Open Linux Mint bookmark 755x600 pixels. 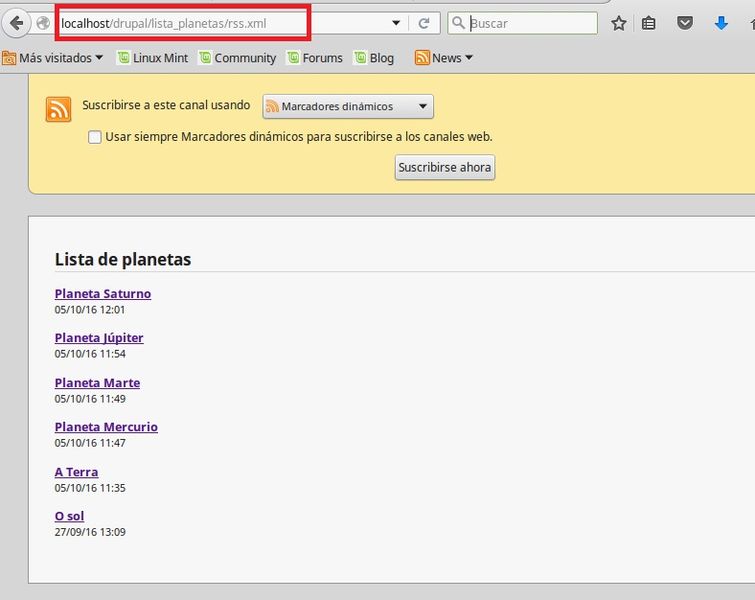(153, 58)
